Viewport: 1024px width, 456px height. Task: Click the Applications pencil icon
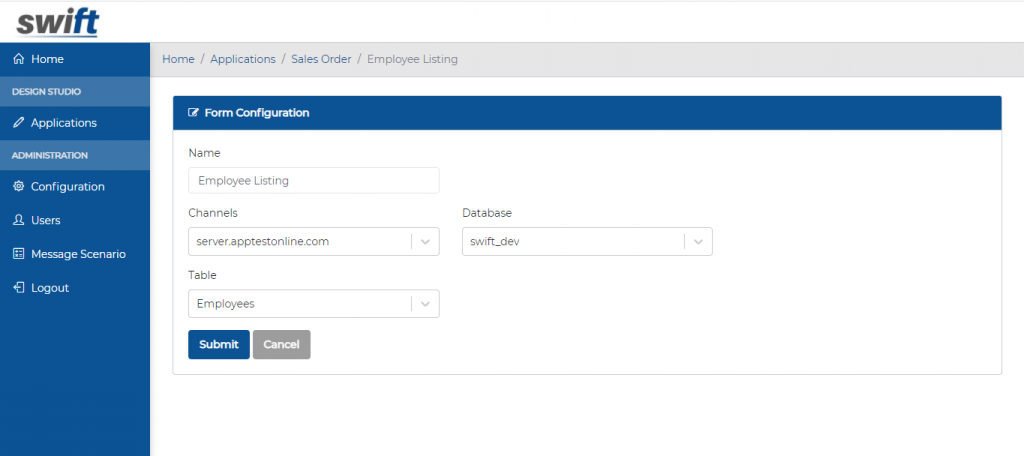(x=18, y=123)
